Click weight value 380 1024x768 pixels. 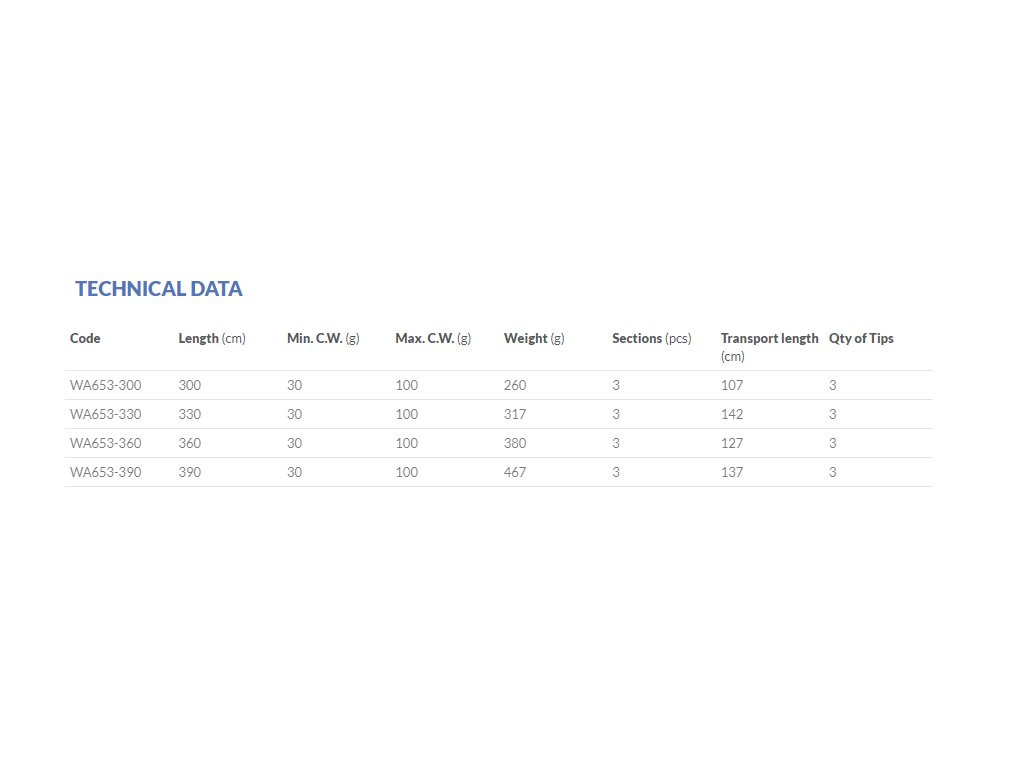pyautogui.click(x=515, y=443)
